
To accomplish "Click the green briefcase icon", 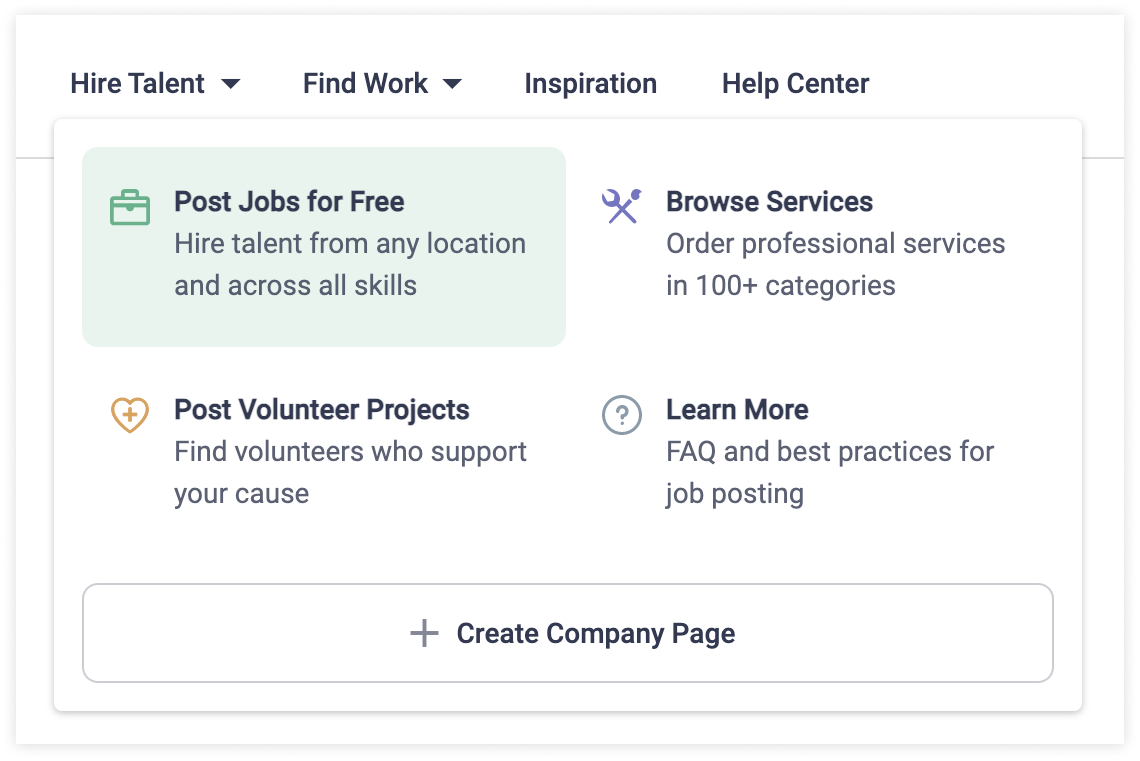I will point(130,208).
